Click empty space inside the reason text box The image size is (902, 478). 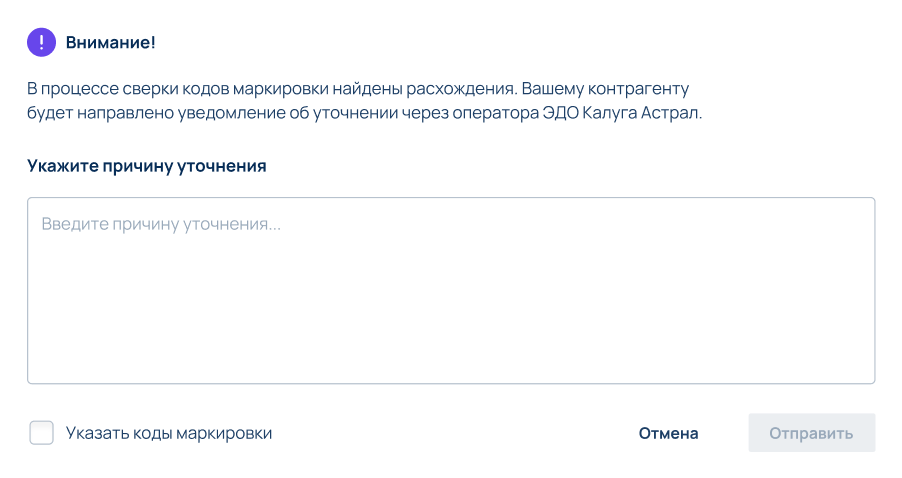451,311
